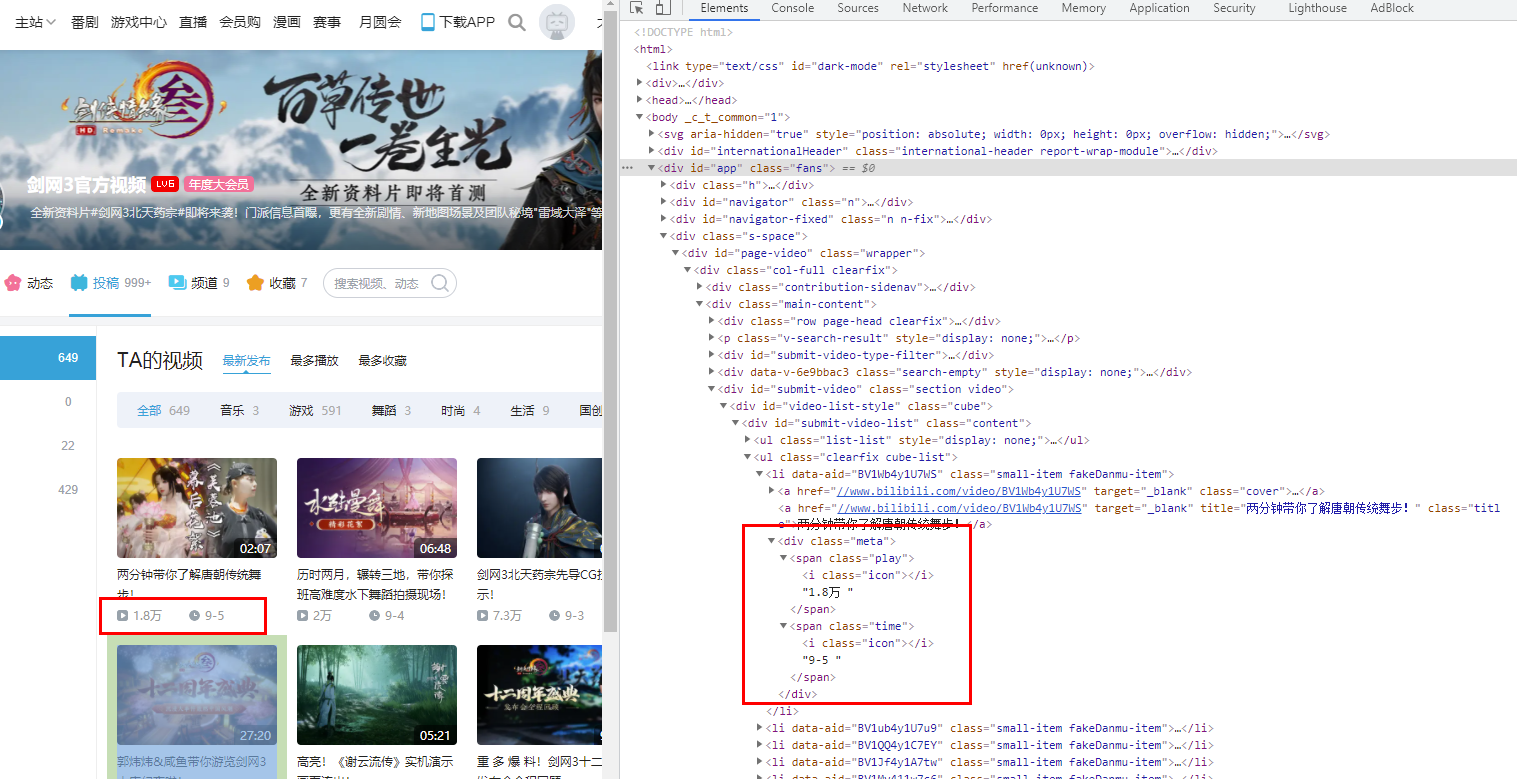Filter videos by 生活 9 category
Viewport: 1517px width, 779px height.
click(x=529, y=411)
